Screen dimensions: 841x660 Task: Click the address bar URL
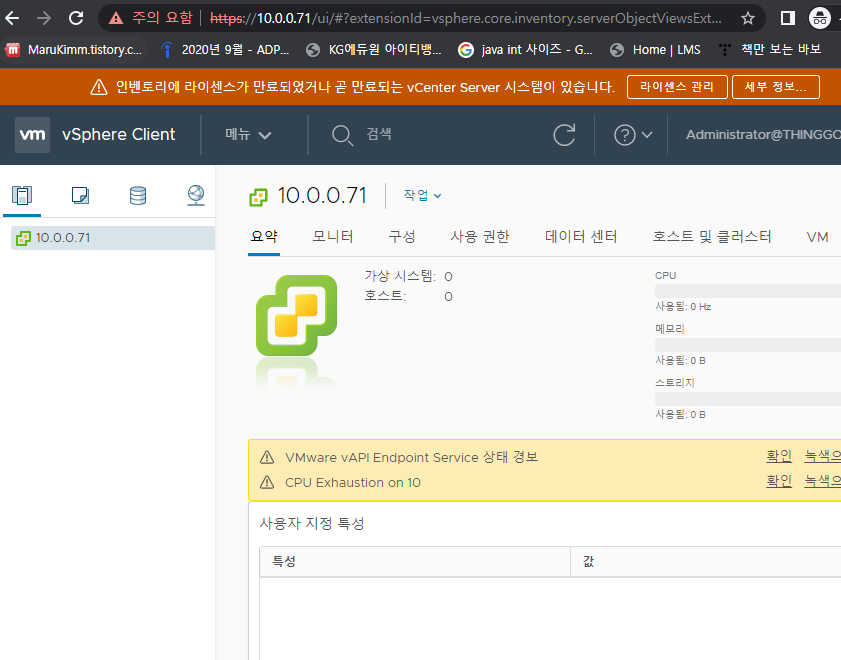(x=466, y=18)
